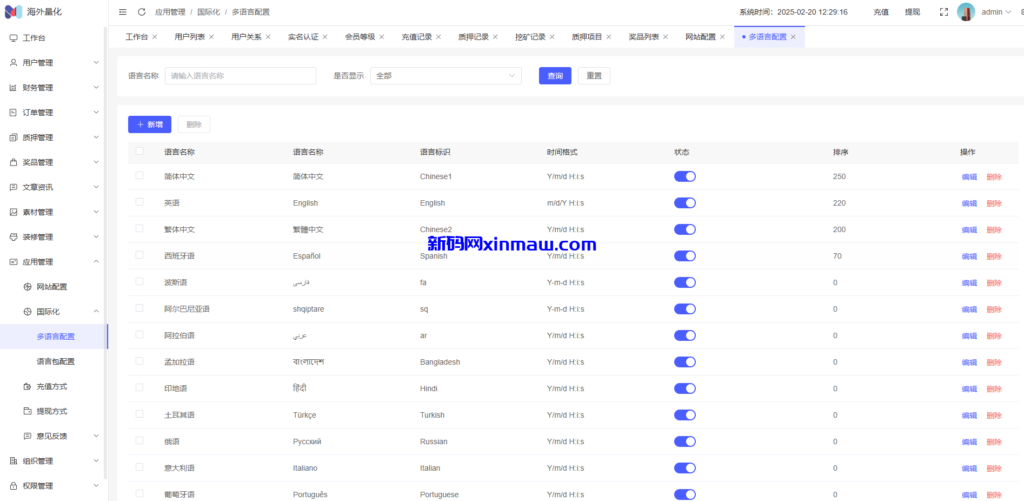Viewport: 1024px width, 501px height.
Task: Select the 俄语 row checkbox
Action: [x=139, y=440]
